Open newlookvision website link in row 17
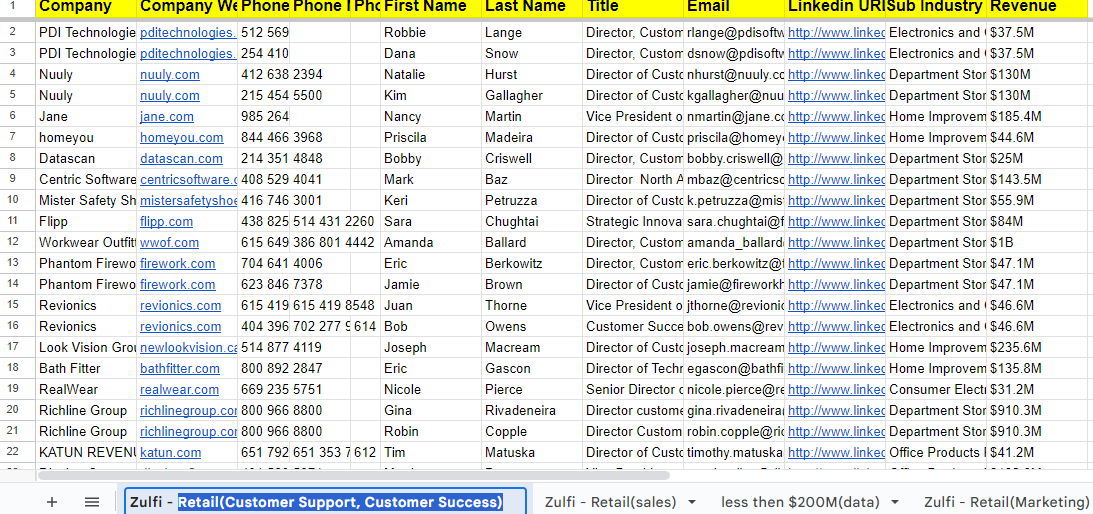The width and height of the screenshot is (1093, 514). (188, 347)
